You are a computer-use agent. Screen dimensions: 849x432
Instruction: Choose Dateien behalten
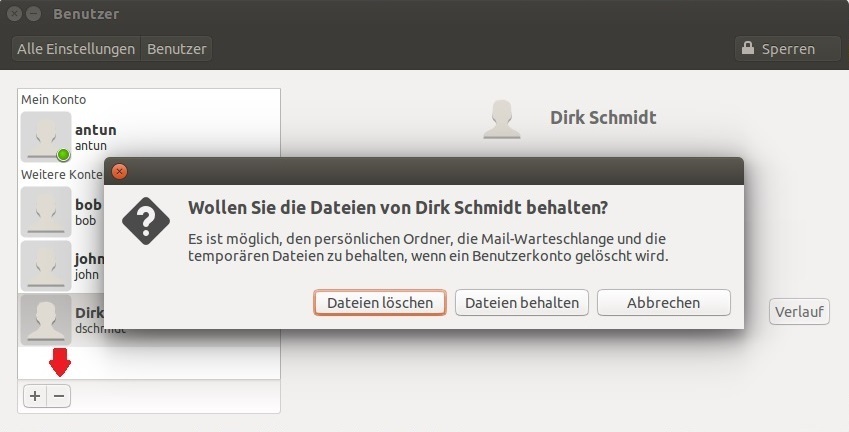click(x=522, y=303)
